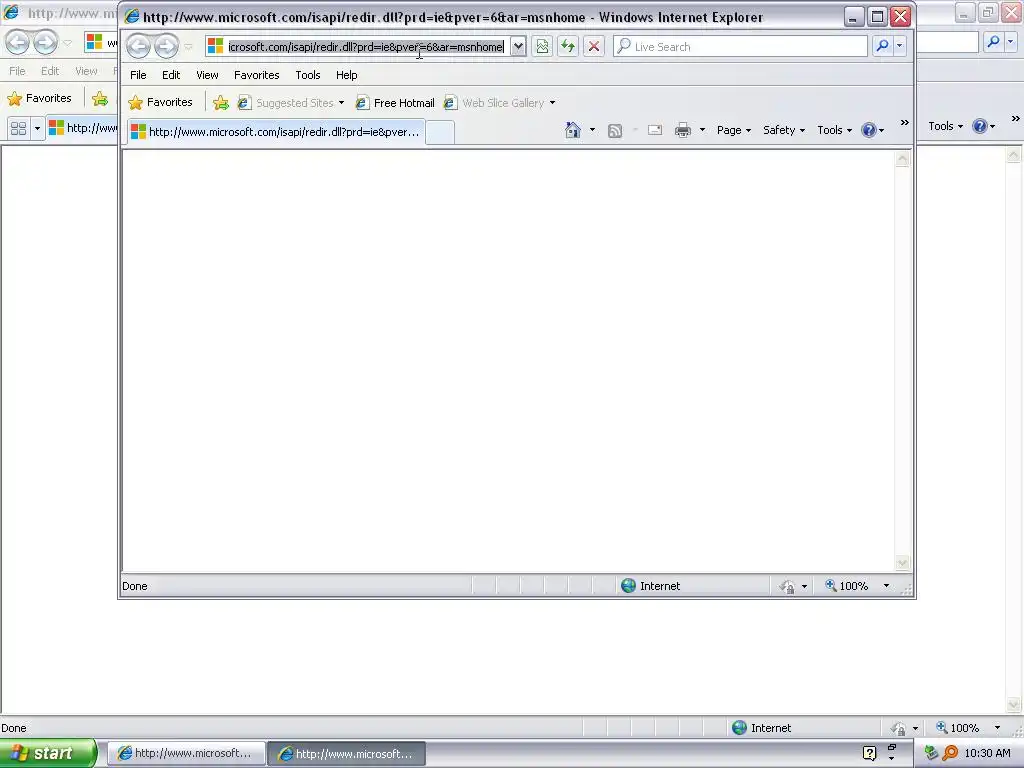Image resolution: width=1024 pixels, height=768 pixels.
Task: Click the help question mark tray icon
Action: (x=869, y=754)
